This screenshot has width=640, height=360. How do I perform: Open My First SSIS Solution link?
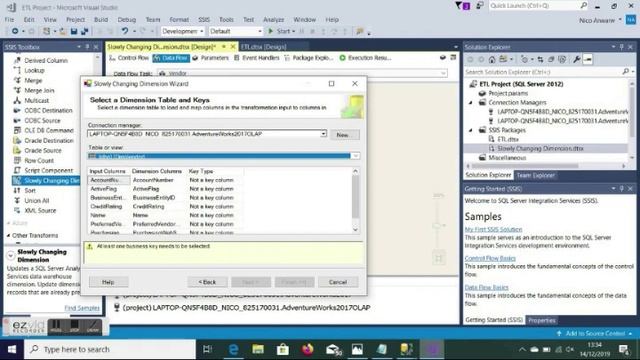493,229
